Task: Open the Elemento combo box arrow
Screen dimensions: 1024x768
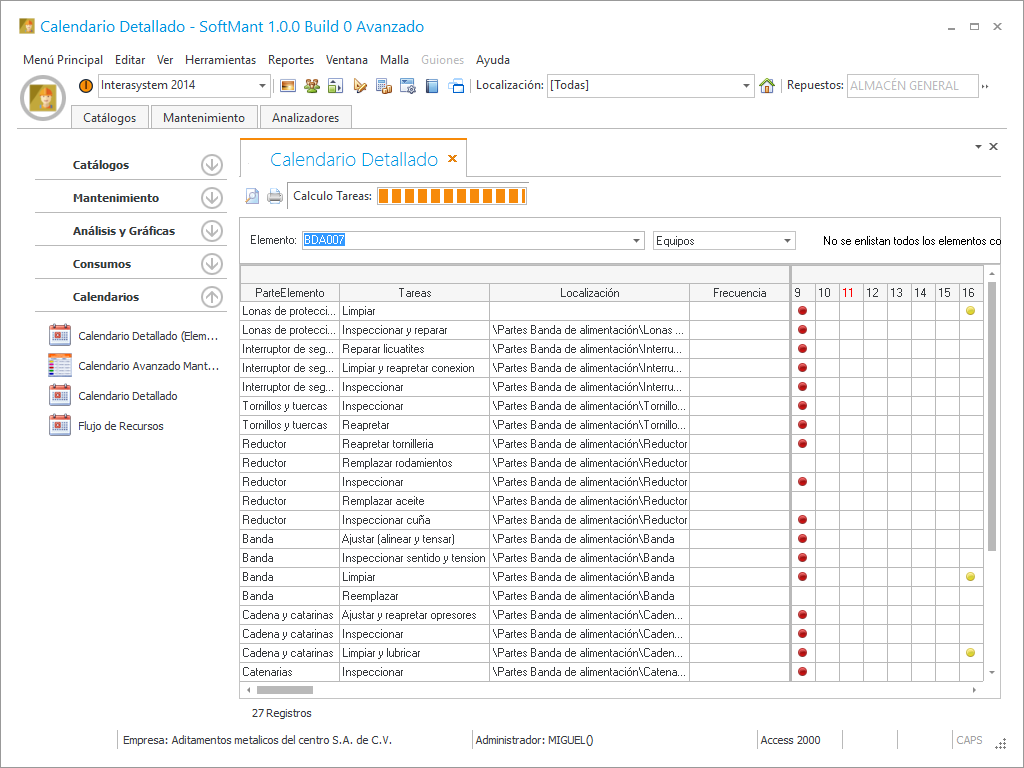Action: tap(637, 241)
